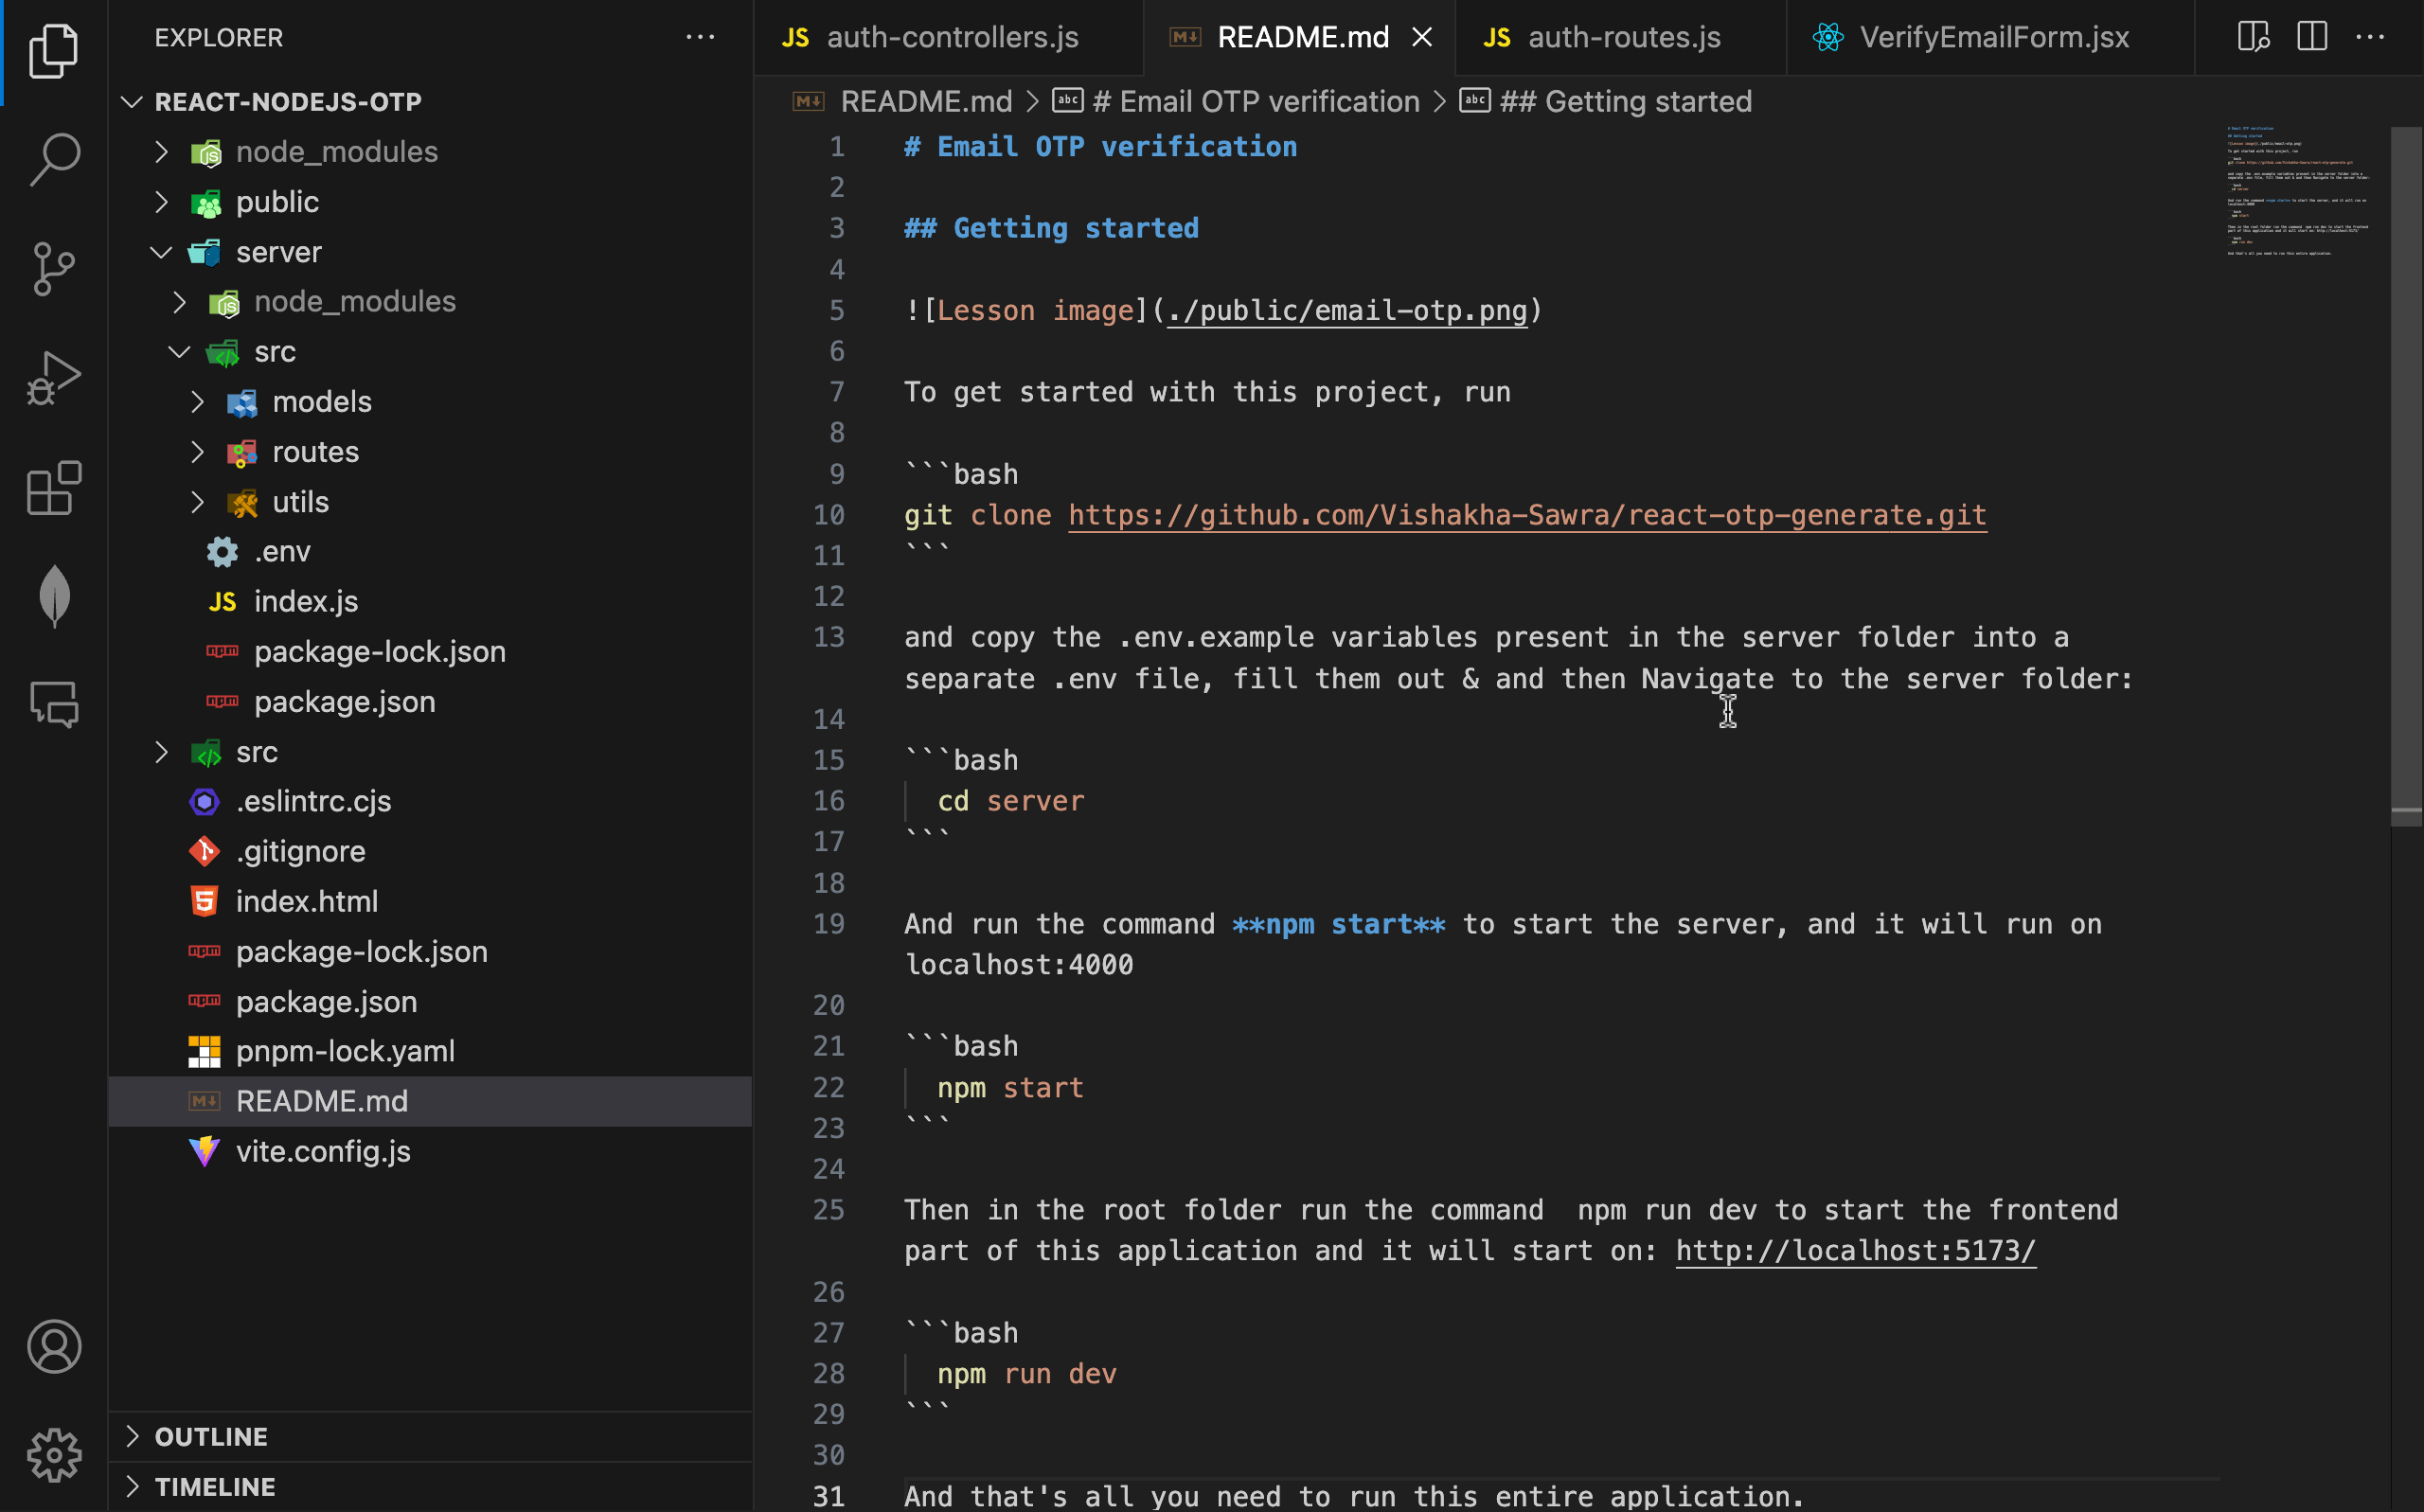The image size is (2424, 1512).
Task: Switch to the VerifyEmailForm.jsx tab
Action: [1993, 38]
